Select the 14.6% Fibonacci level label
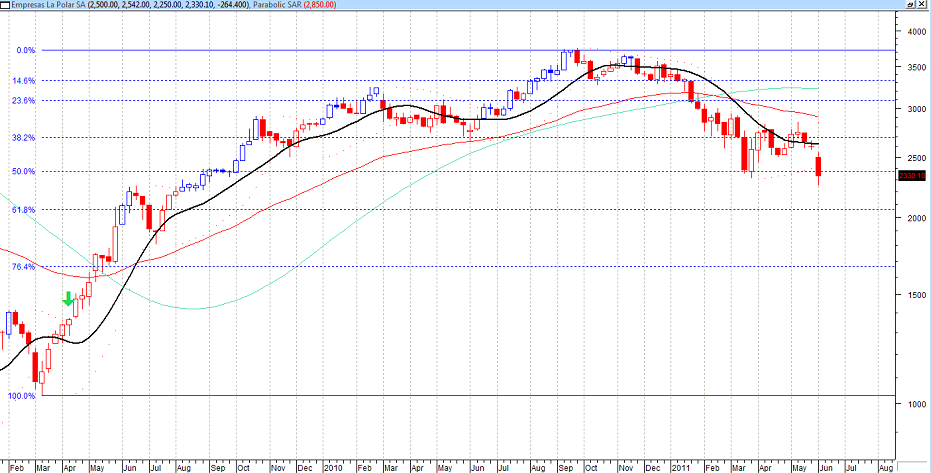This screenshot has width=931, height=473. click(x=24, y=81)
